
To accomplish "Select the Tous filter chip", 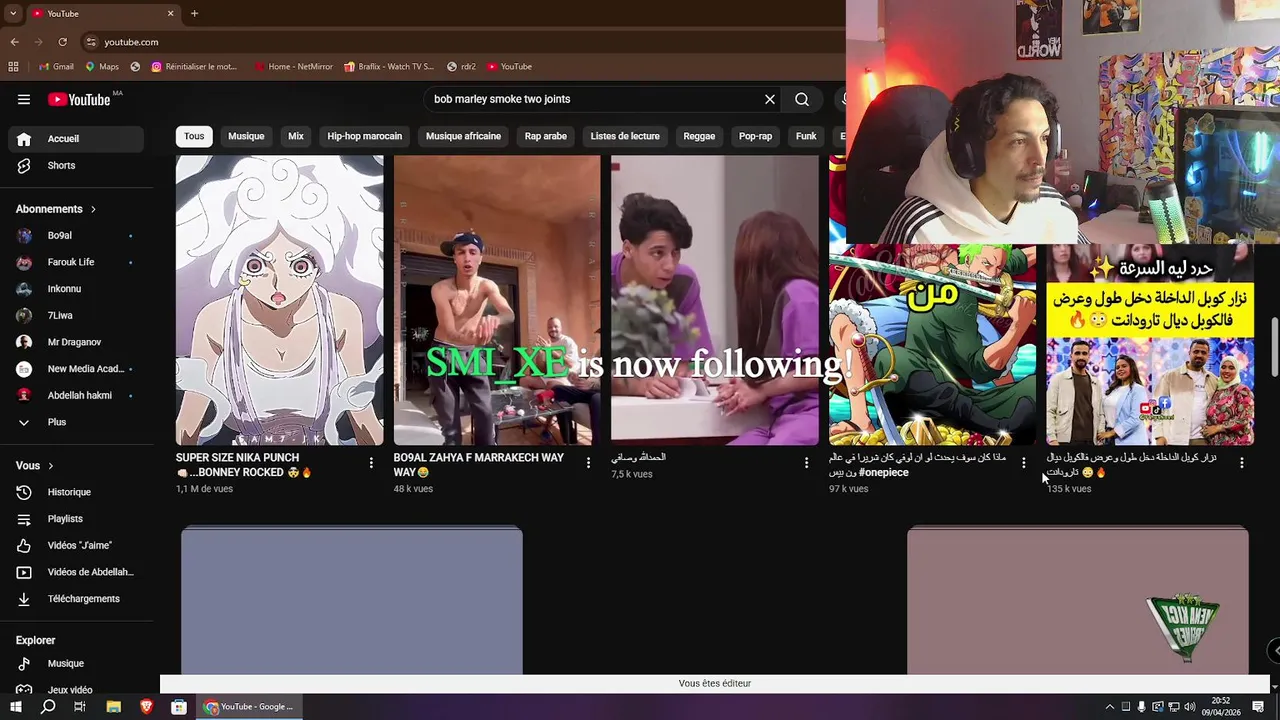I will point(194,136).
